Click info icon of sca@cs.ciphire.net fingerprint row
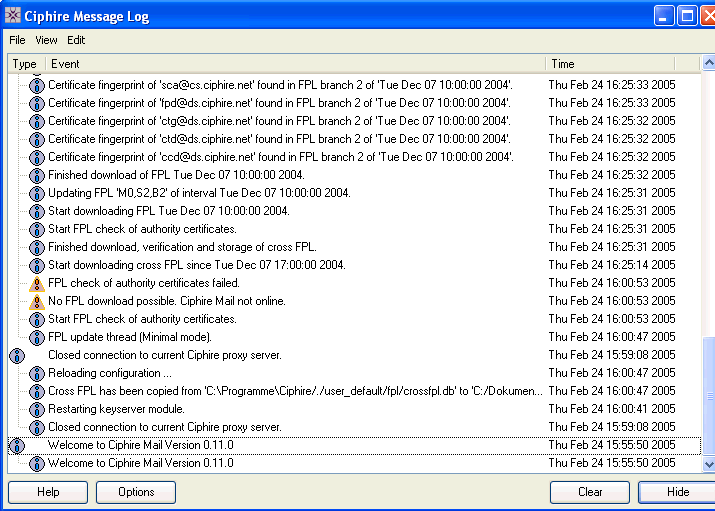This screenshot has height=511, width=715. [x=36, y=85]
